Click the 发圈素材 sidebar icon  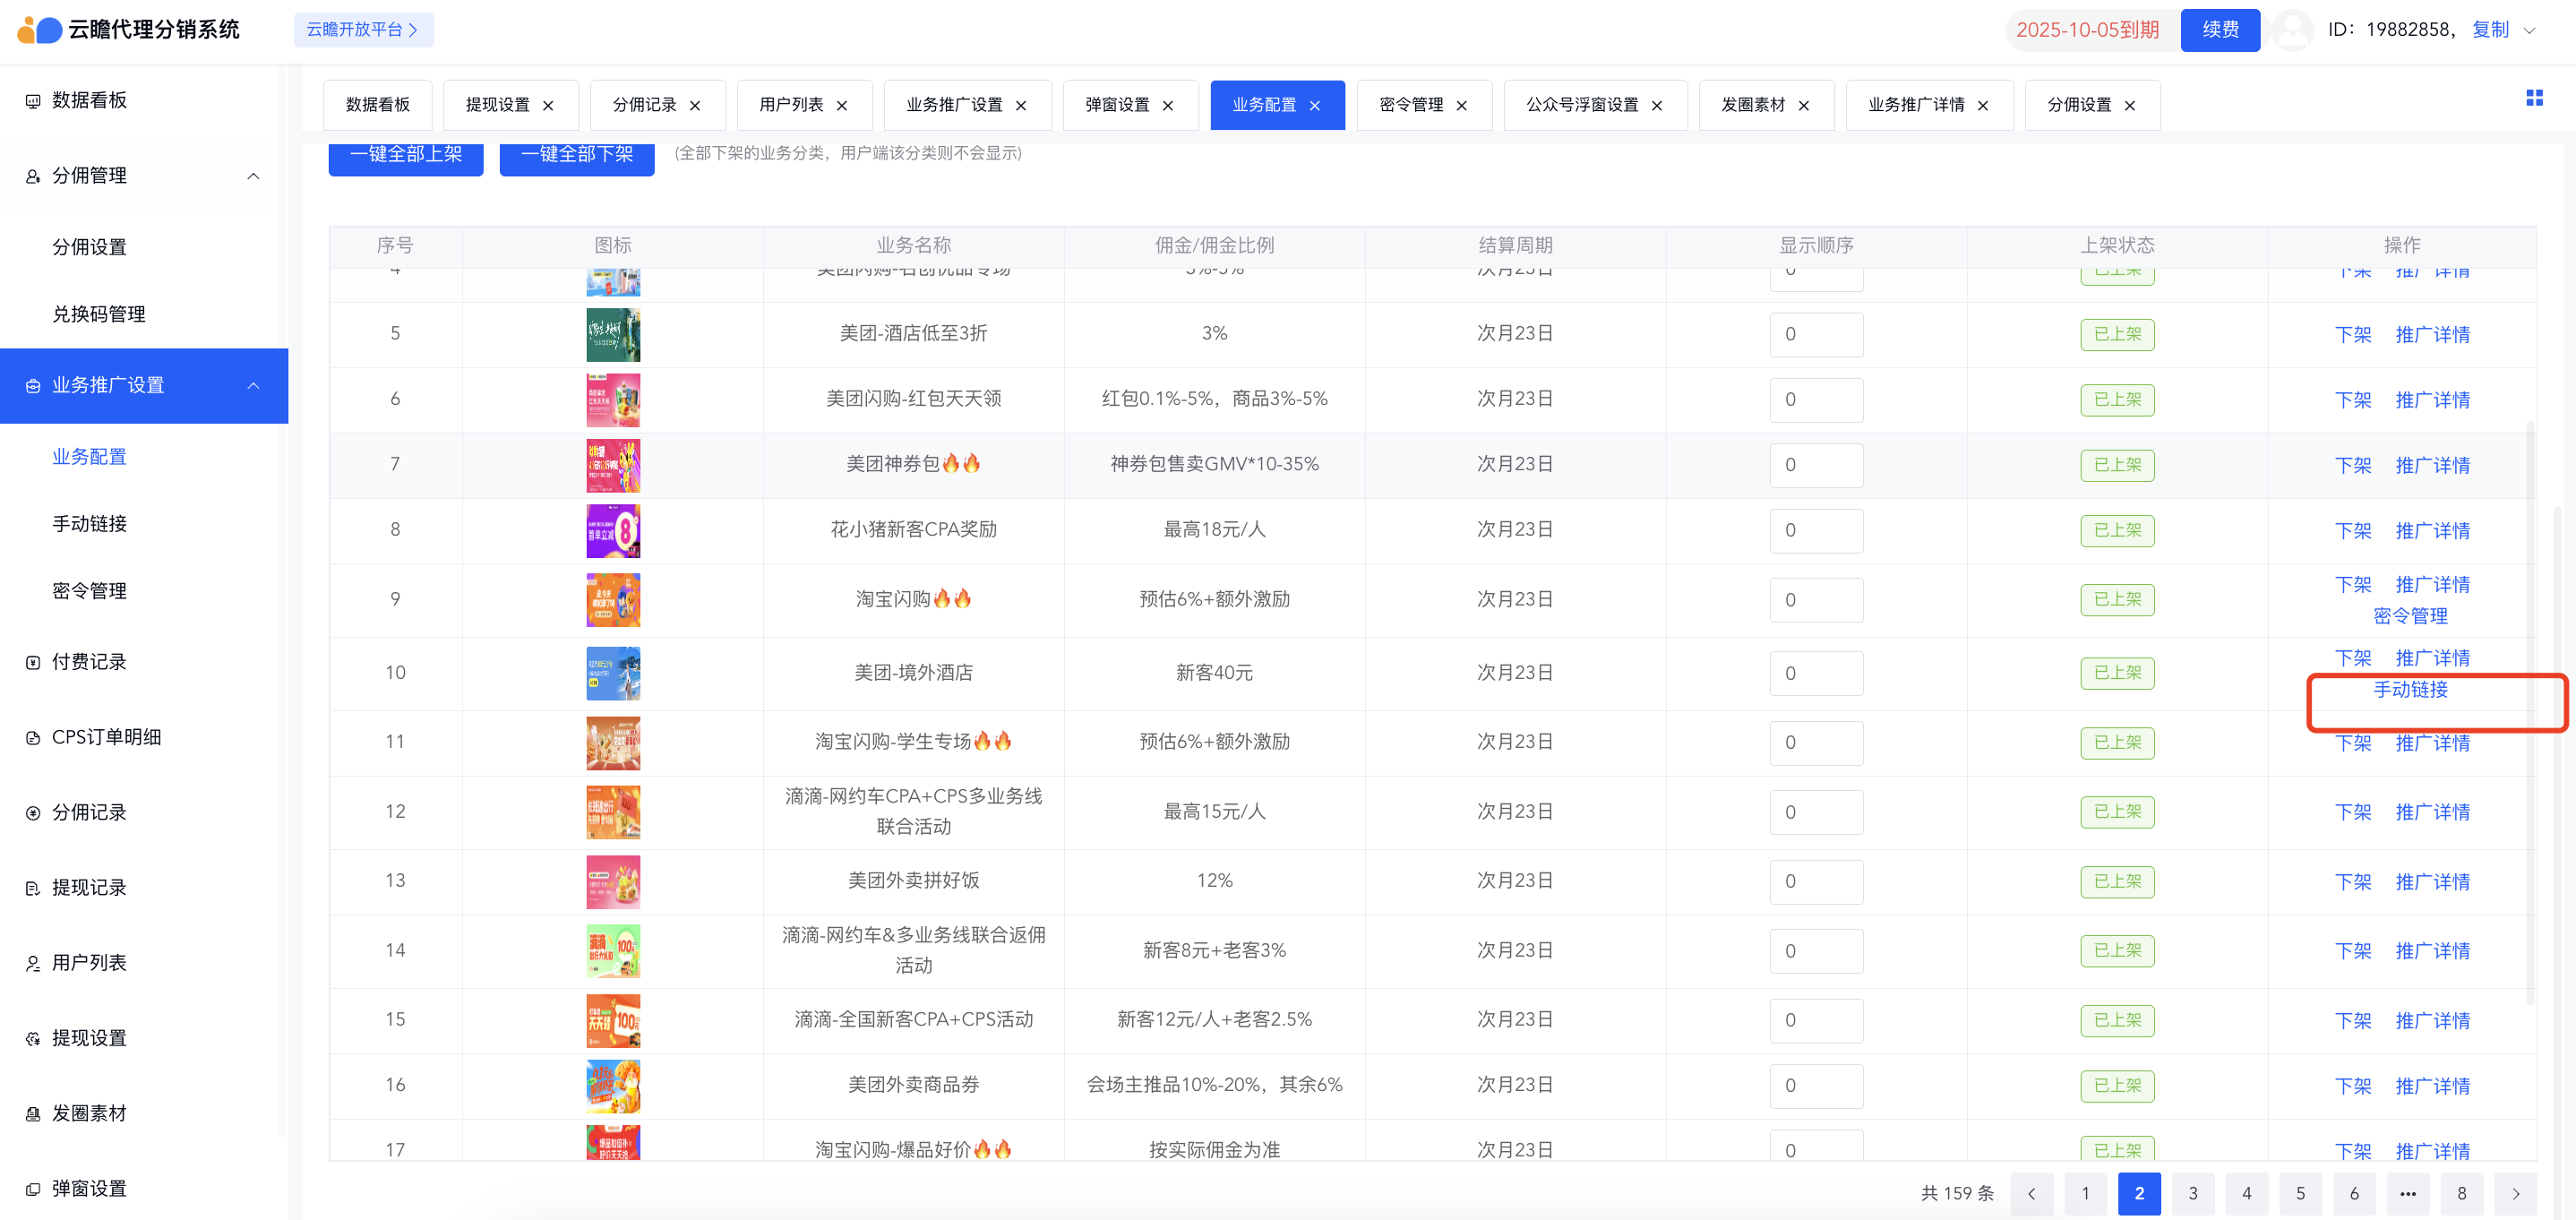click(33, 1114)
